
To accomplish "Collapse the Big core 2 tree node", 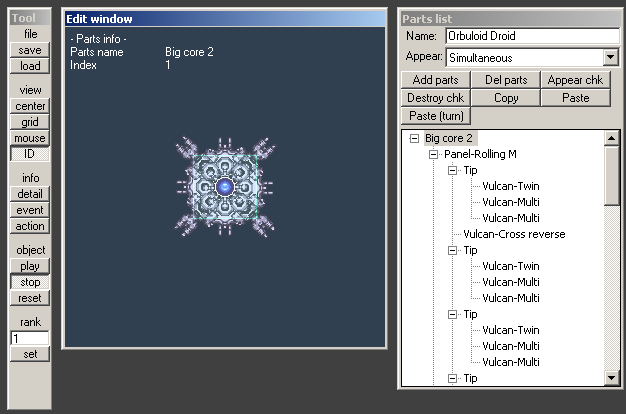I will point(414,139).
